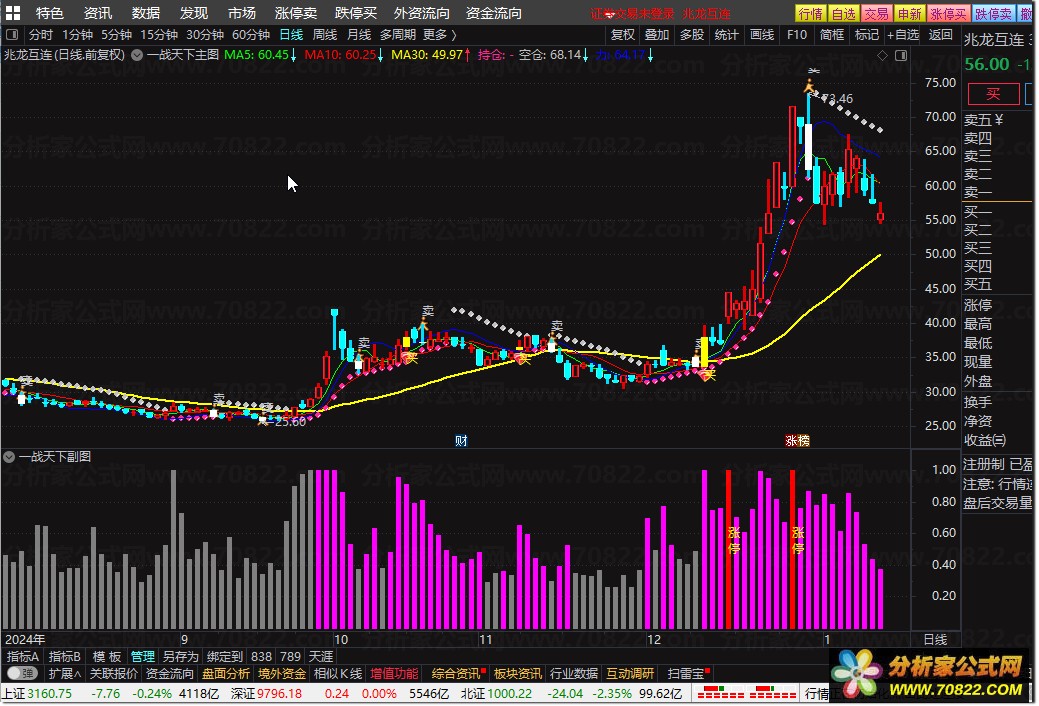Open the 盘面分析 tab
Viewport: 1039px width, 706px height.
click(226, 674)
